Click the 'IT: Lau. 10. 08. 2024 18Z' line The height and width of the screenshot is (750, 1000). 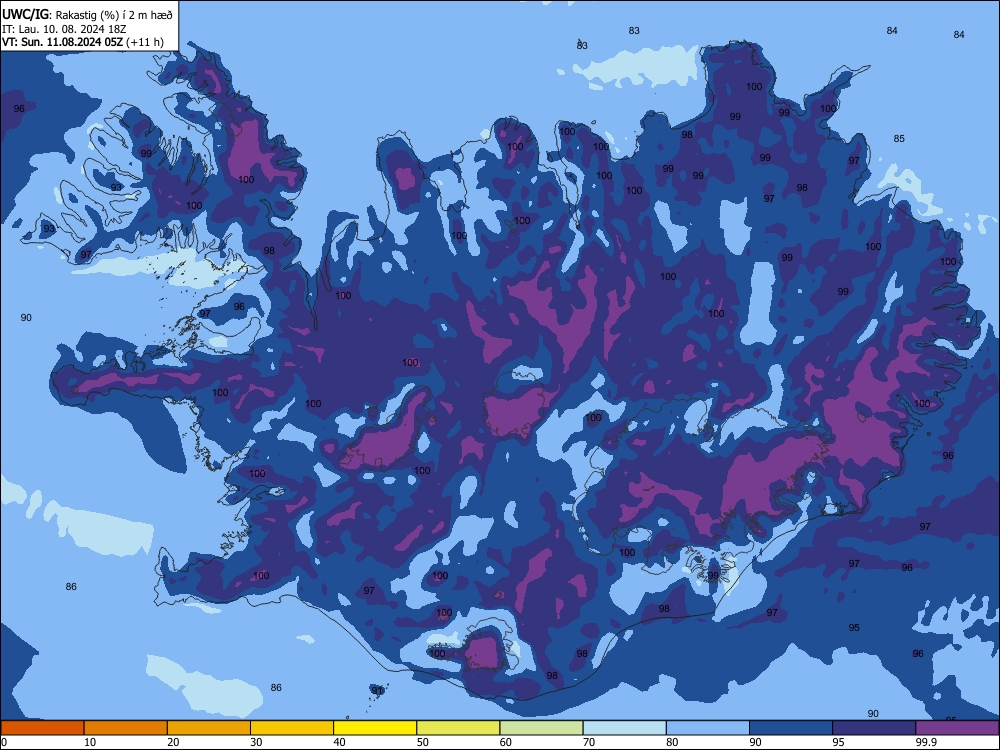[x=64, y=29]
